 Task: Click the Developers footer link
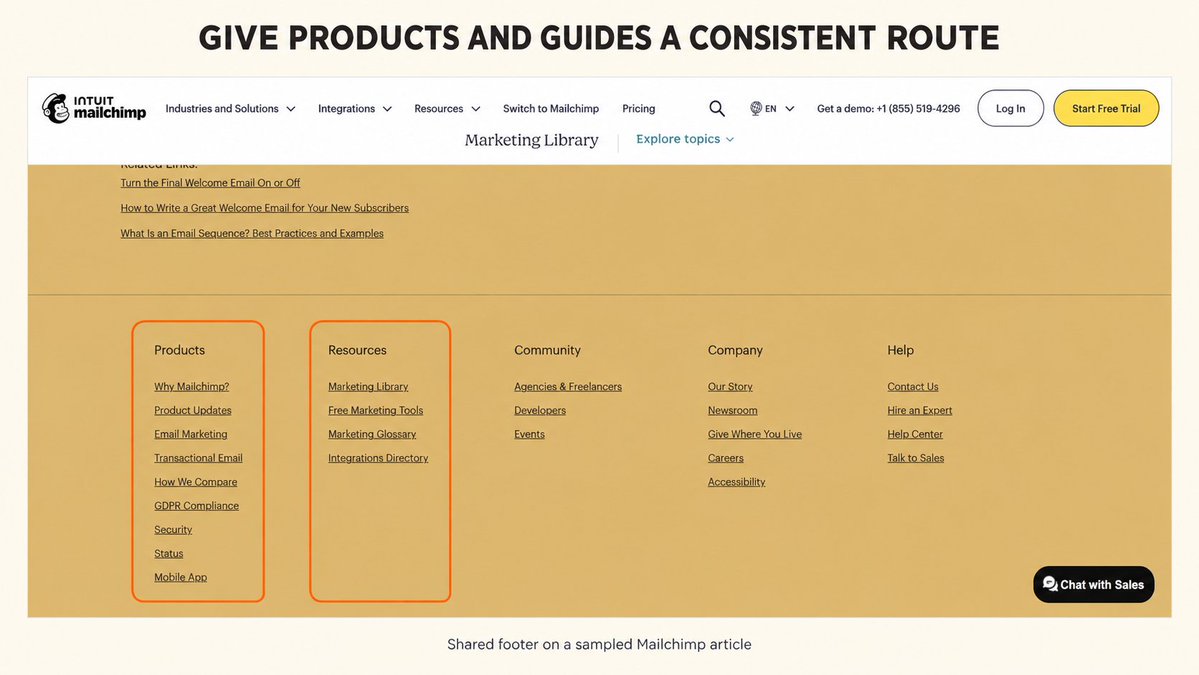click(x=540, y=411)
